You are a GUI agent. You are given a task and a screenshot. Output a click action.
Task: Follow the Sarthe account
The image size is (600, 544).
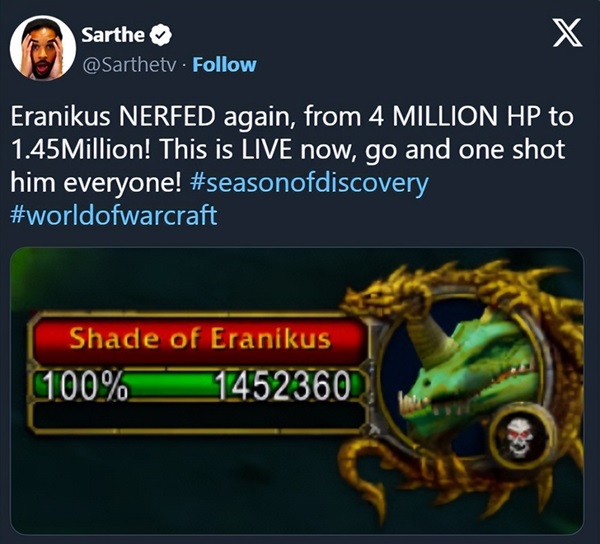tap(224, 65)
